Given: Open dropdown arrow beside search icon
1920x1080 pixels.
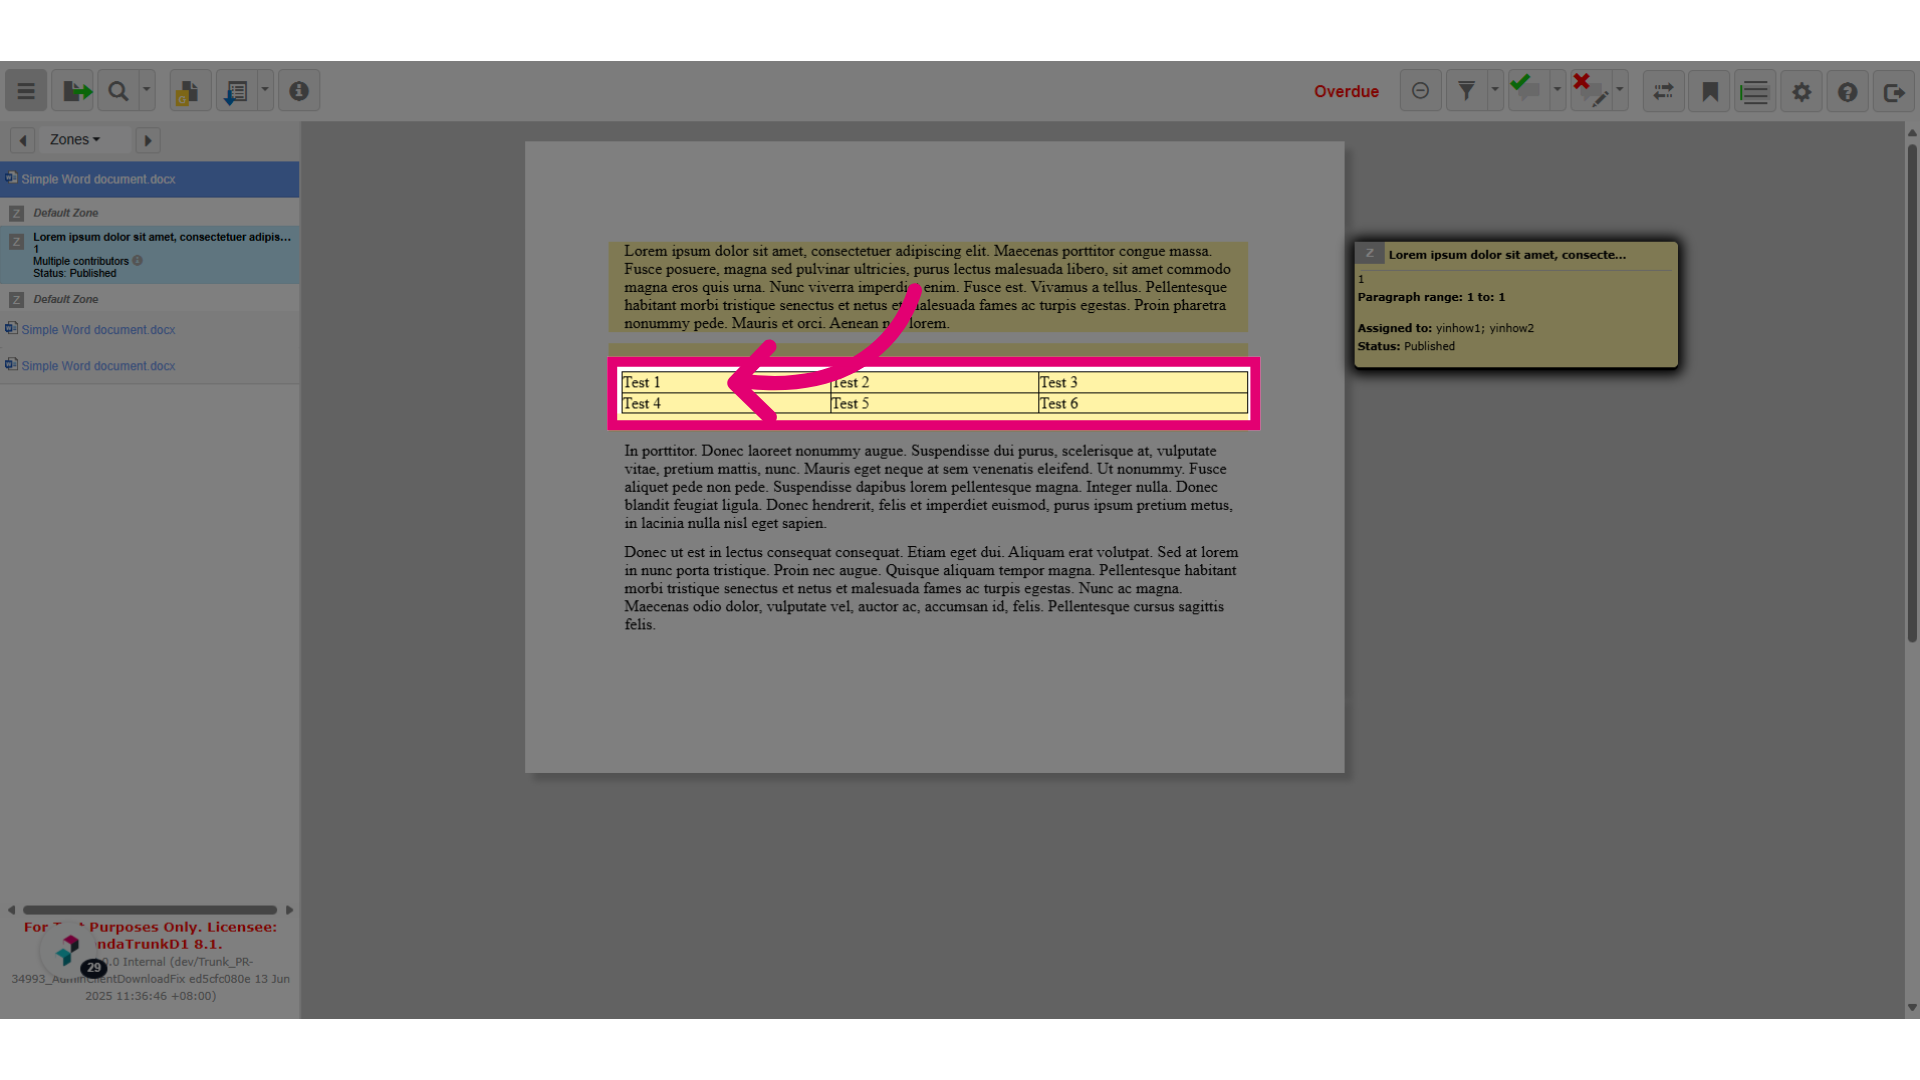Looking at the screenshot, I should pyautogui.click(x=147, y=91).
